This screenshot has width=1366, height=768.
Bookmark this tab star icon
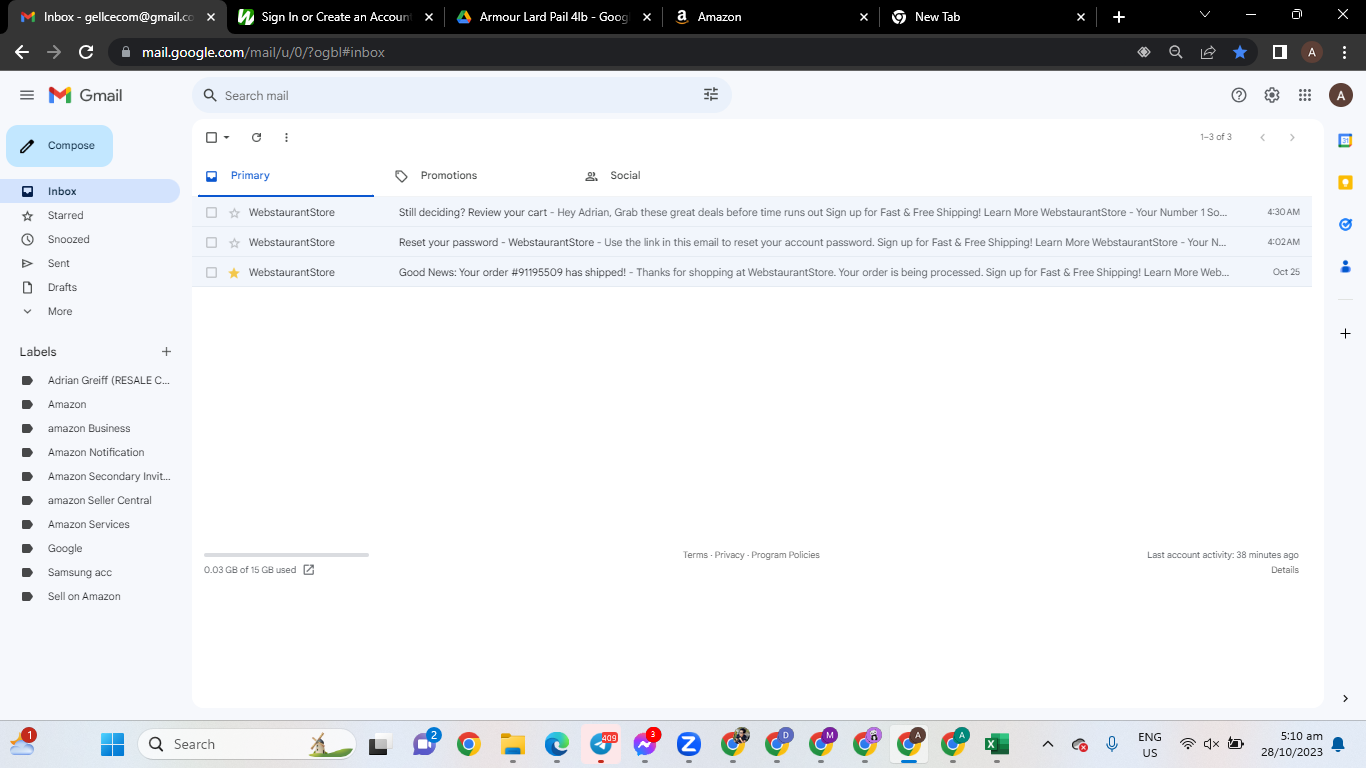click(1240, 52)
